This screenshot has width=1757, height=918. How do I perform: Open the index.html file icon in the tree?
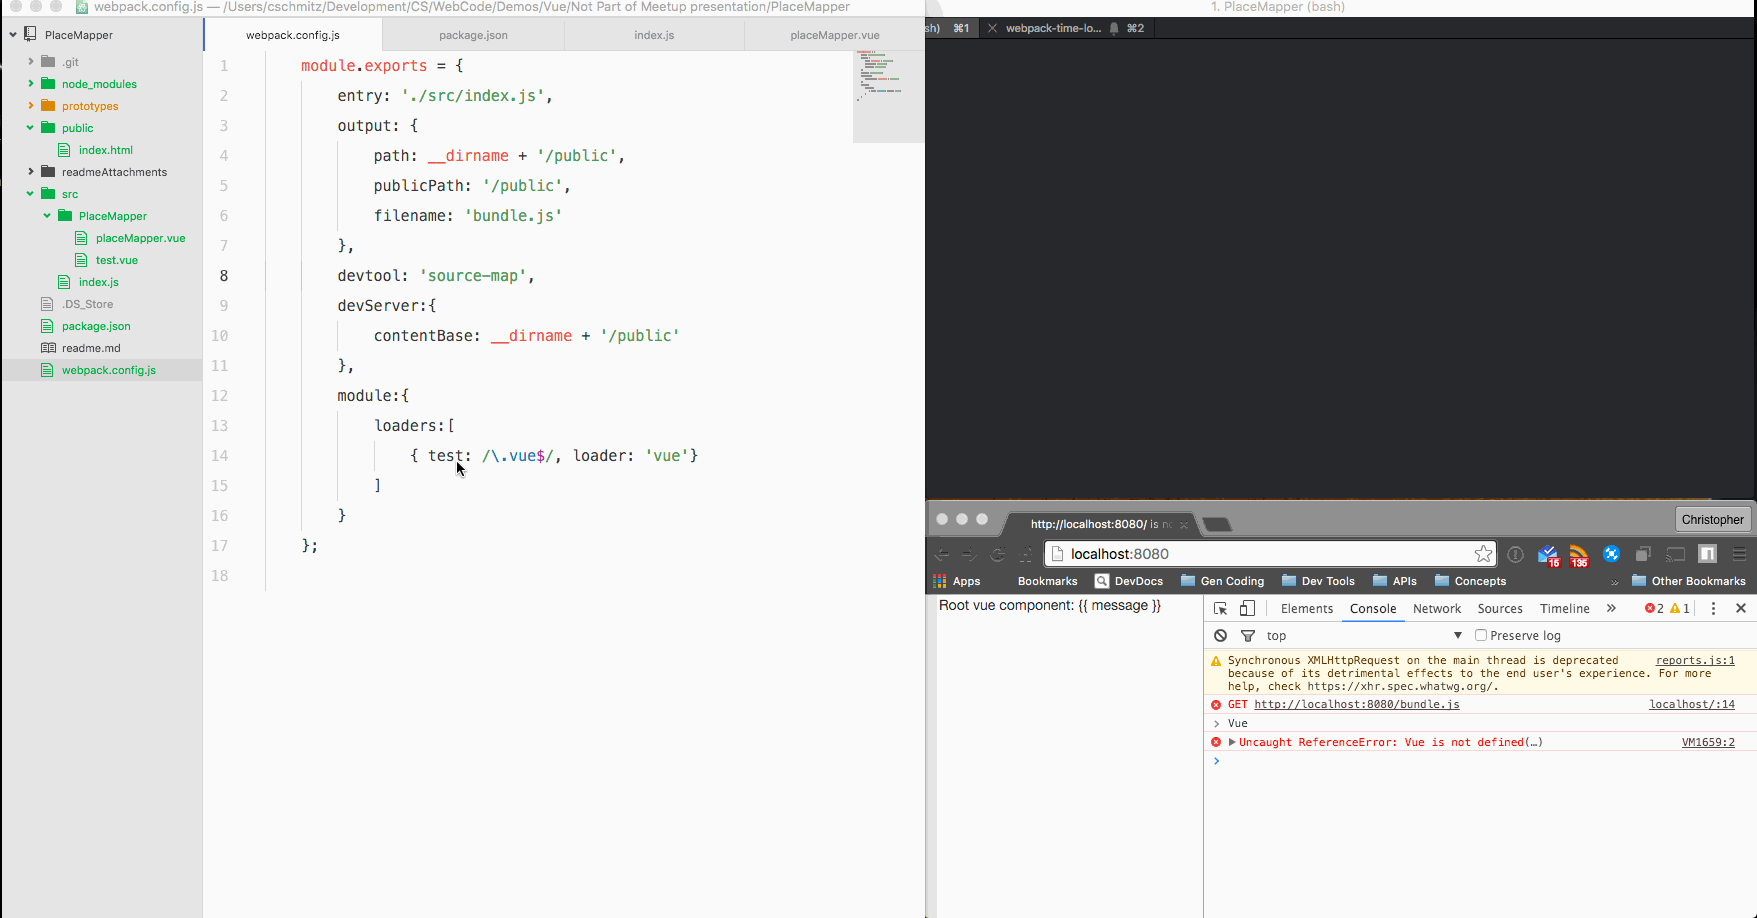(x=64, y=150)
